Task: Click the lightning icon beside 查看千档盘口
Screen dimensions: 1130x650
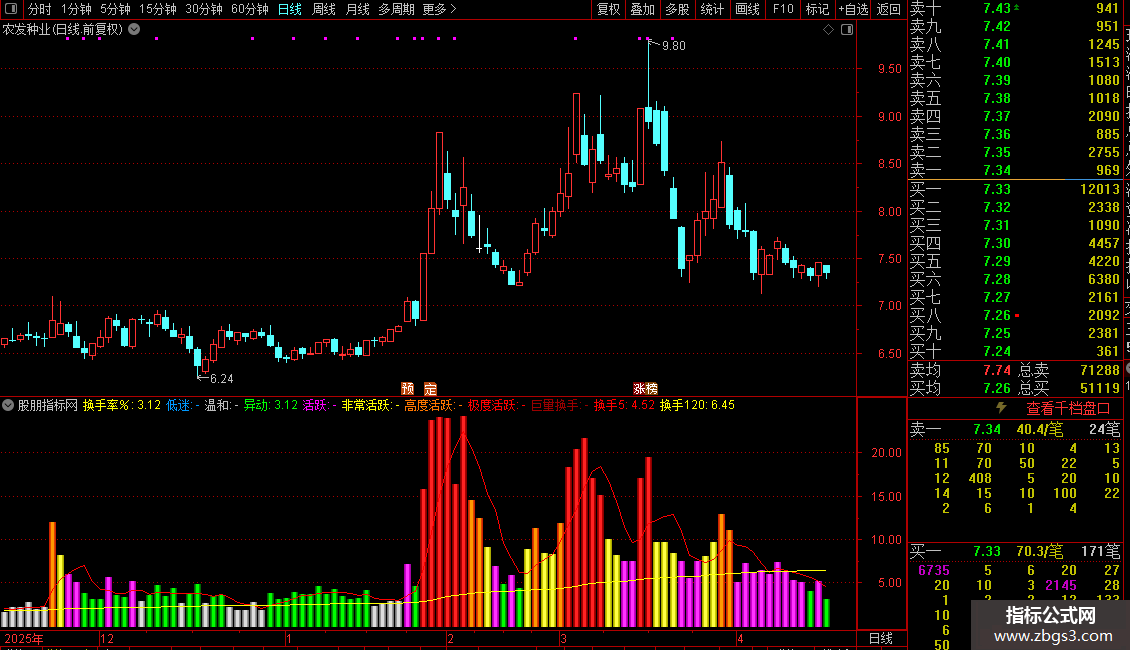Action: click(1001, 408)
